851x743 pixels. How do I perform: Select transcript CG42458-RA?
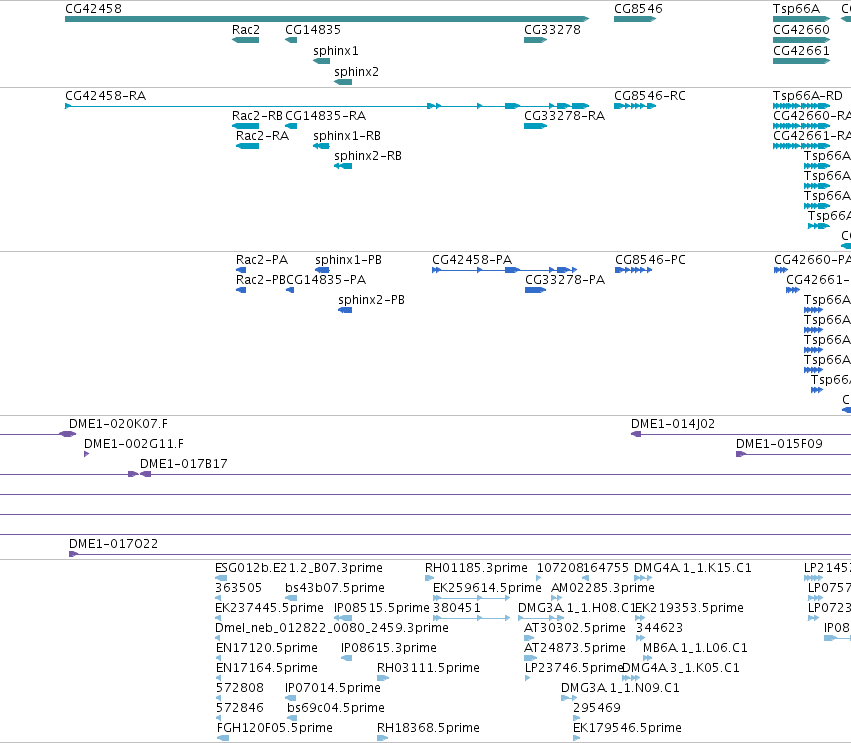point(327,106)
